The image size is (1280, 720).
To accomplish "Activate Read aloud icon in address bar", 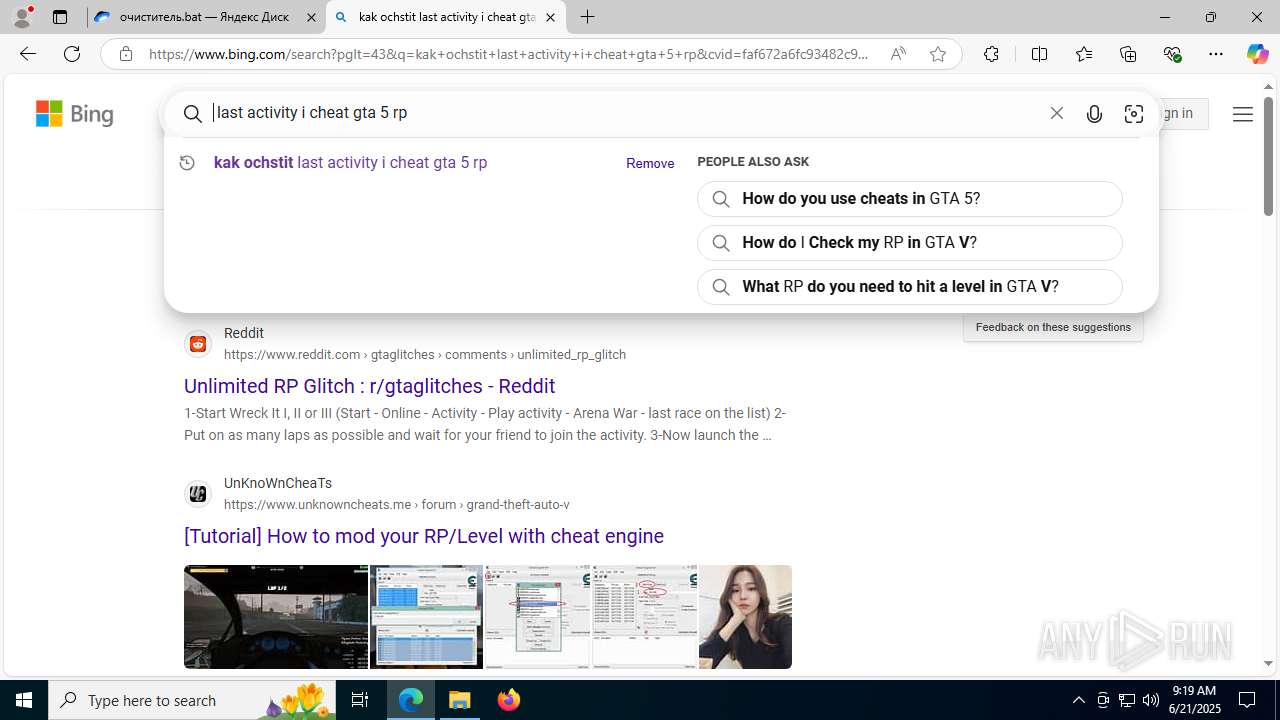I will [x=898, y=54].
